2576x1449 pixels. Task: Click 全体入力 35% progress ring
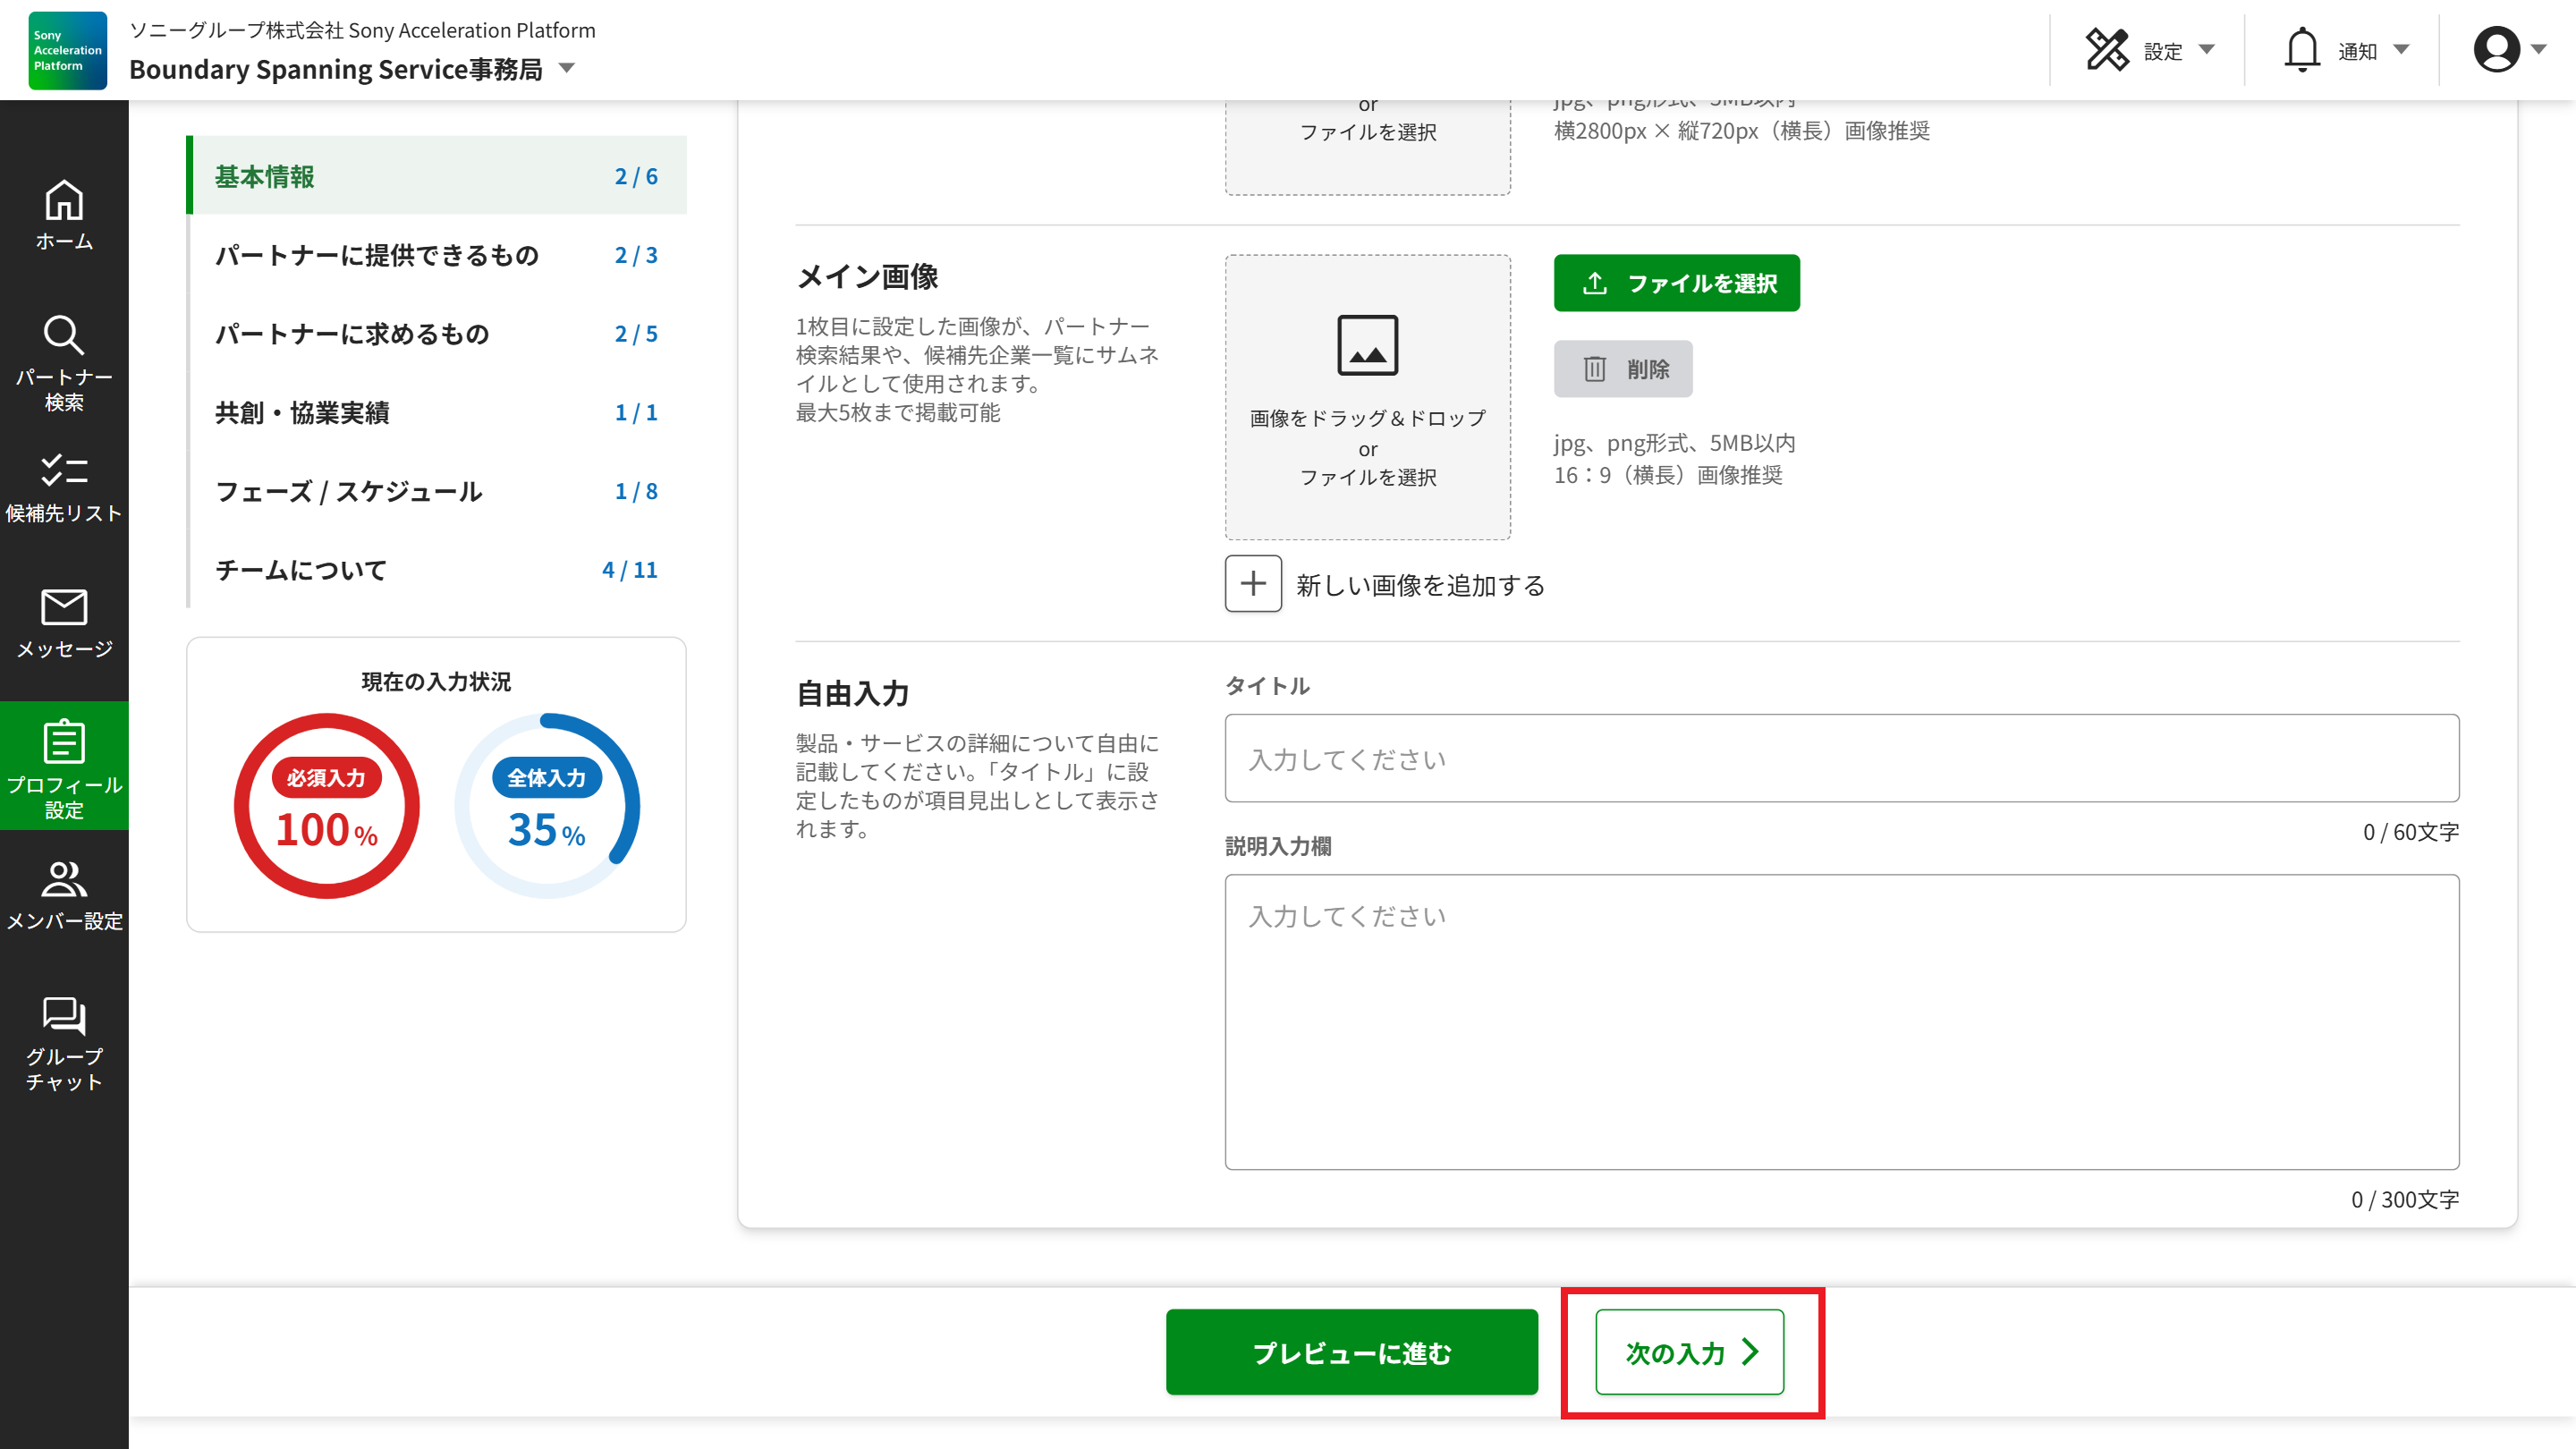tap(547, 806)
